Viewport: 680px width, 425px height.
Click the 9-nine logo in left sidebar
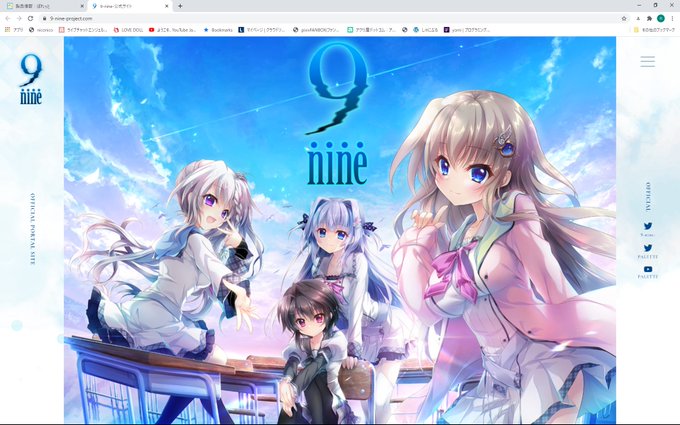31,80
